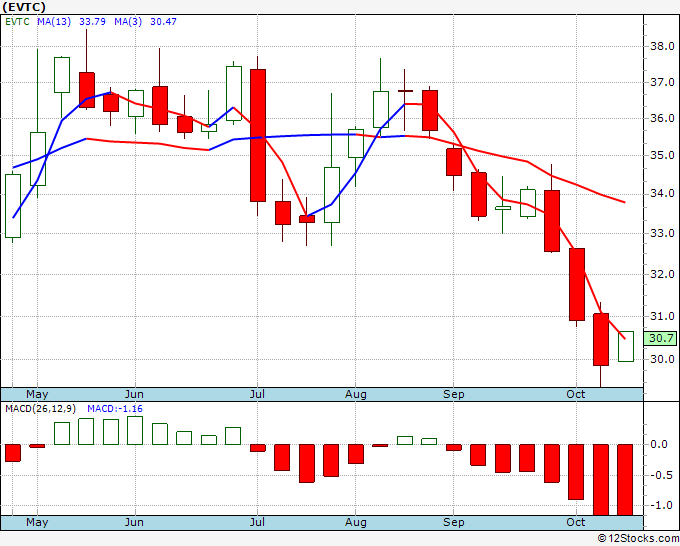The height and width of the screenshot is (546, 680).
Task: Click May on the price chart time axis
Action: coord(37,394)
